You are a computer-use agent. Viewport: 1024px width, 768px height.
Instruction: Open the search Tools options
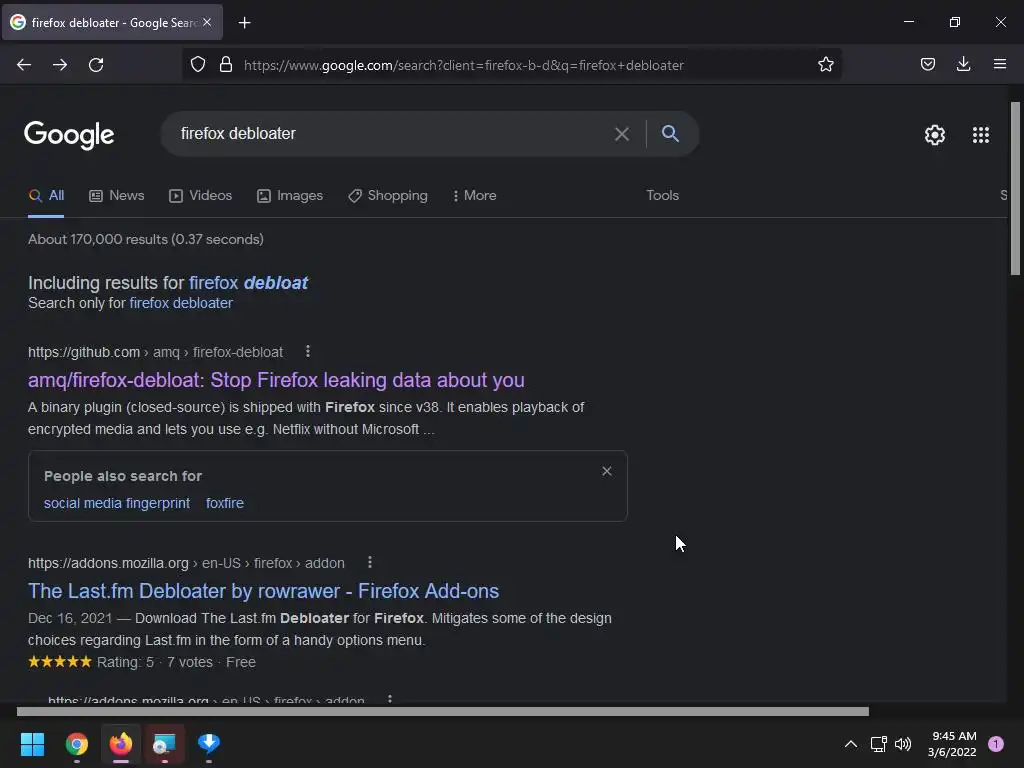(662, 195)
